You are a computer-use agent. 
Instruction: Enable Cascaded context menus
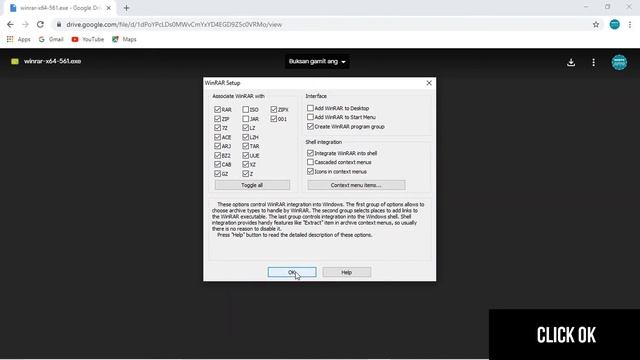tap(310, 162)
